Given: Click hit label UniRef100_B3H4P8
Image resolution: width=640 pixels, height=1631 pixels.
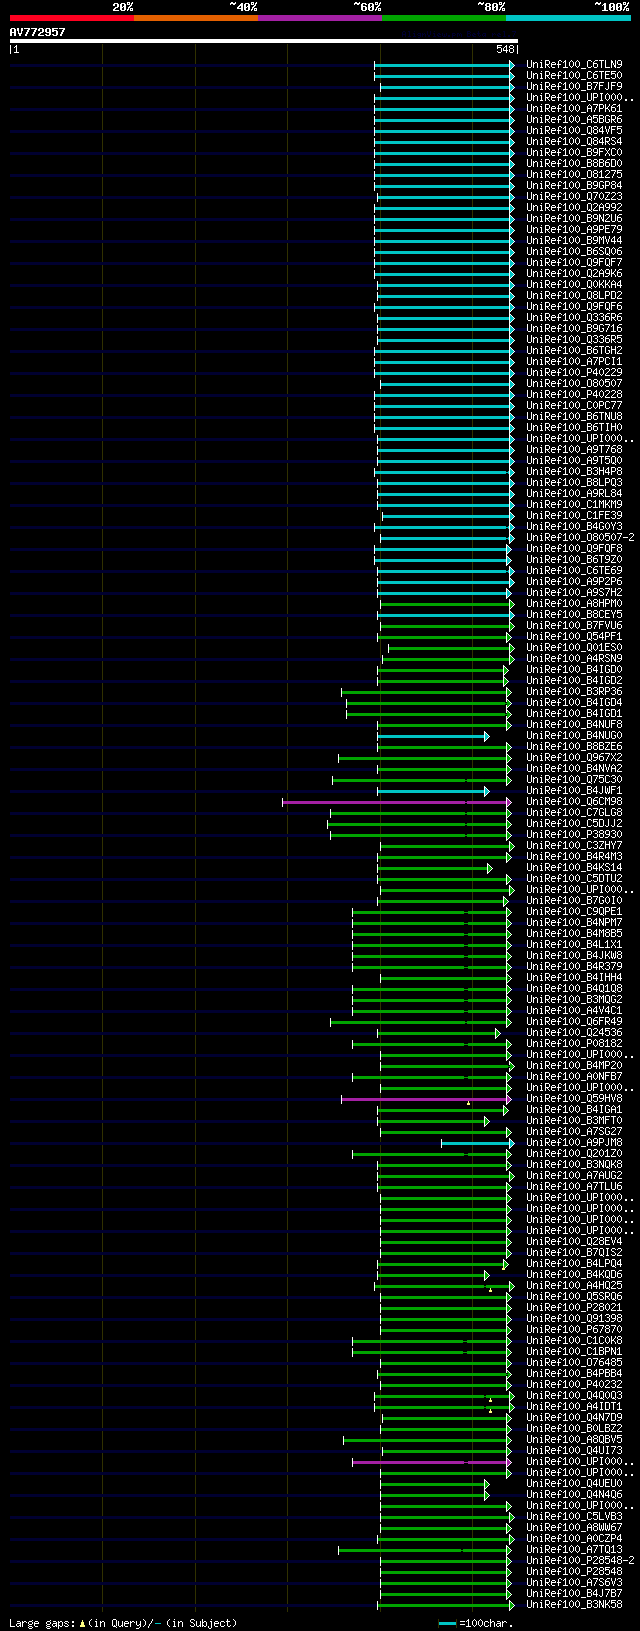Looking at the screenshot, I should [574, 471].
